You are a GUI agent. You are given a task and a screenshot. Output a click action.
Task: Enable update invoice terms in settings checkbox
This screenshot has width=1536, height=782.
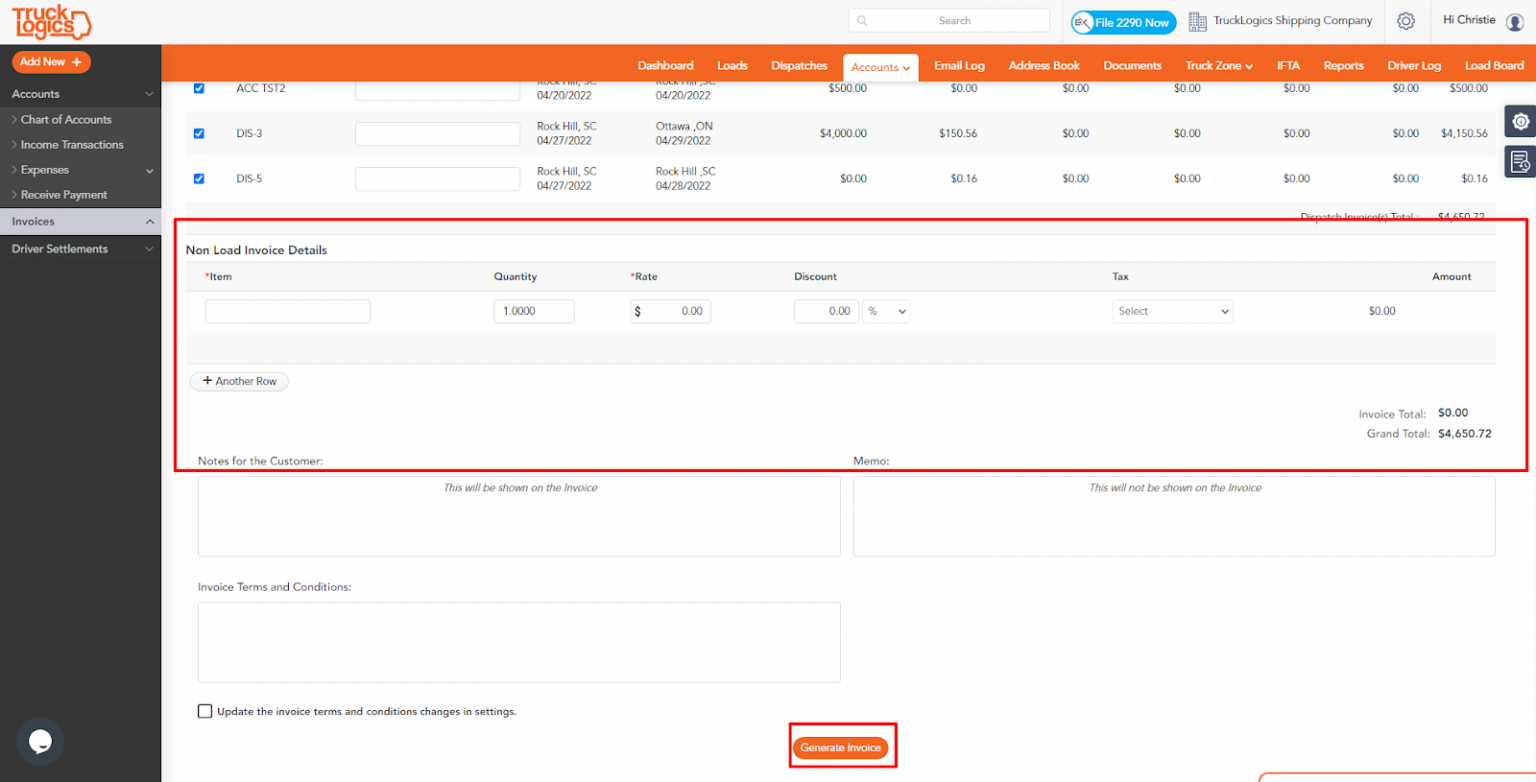205,711
